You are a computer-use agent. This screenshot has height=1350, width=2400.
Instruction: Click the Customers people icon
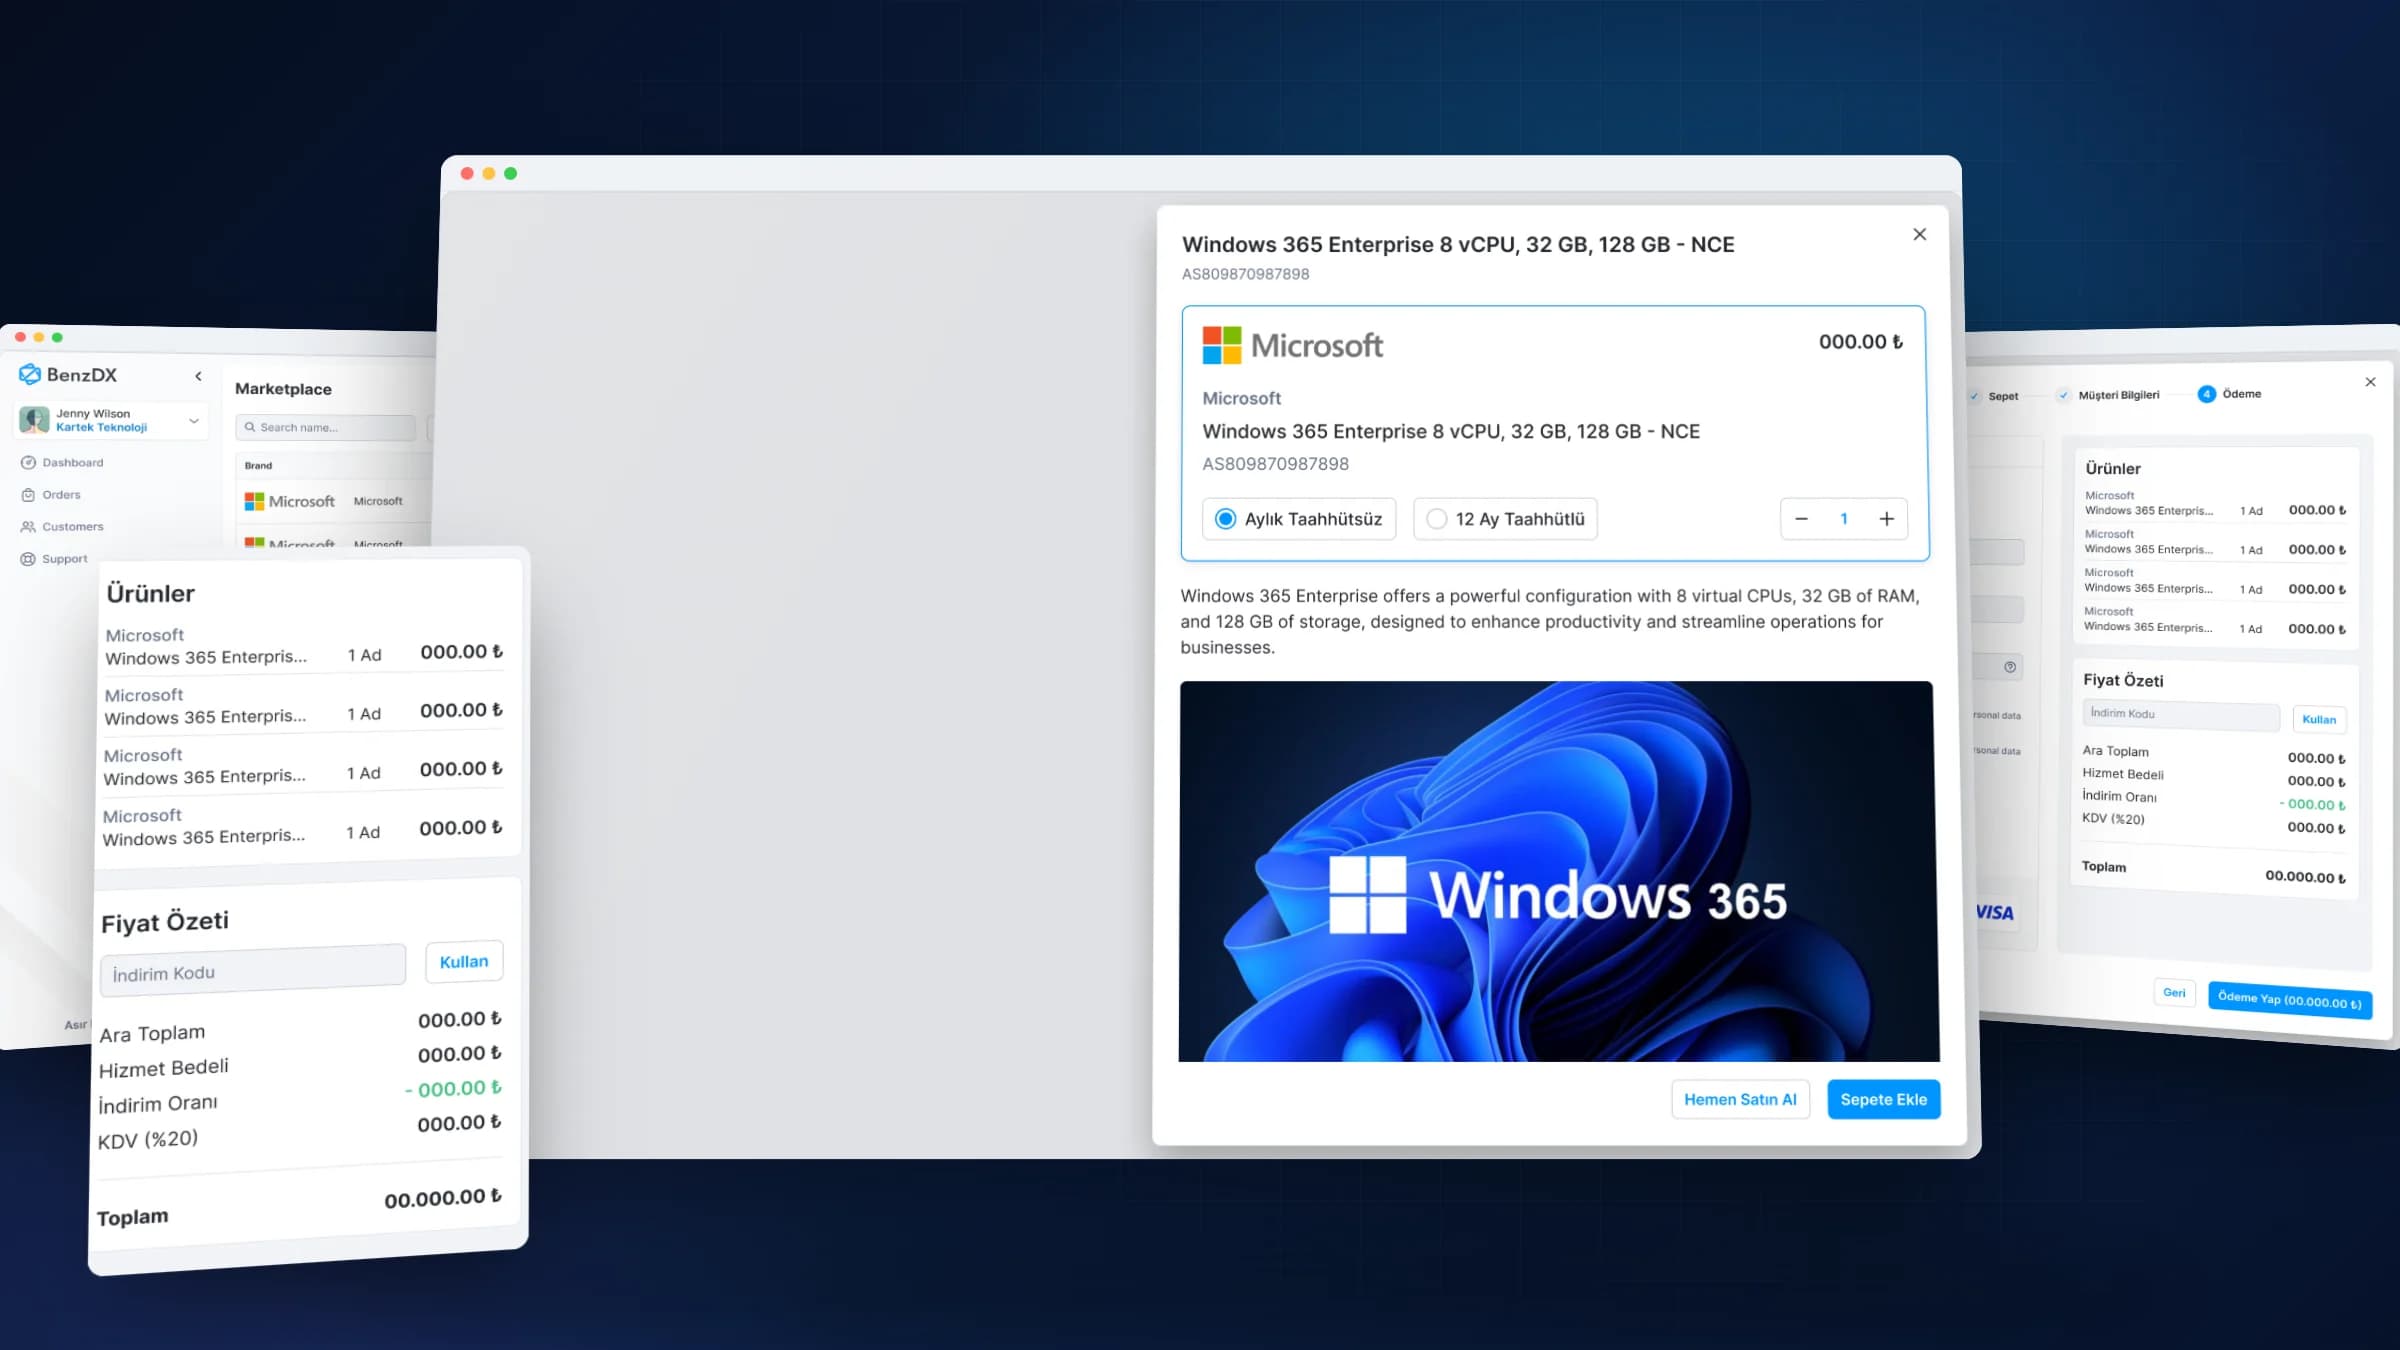point(28,527)
